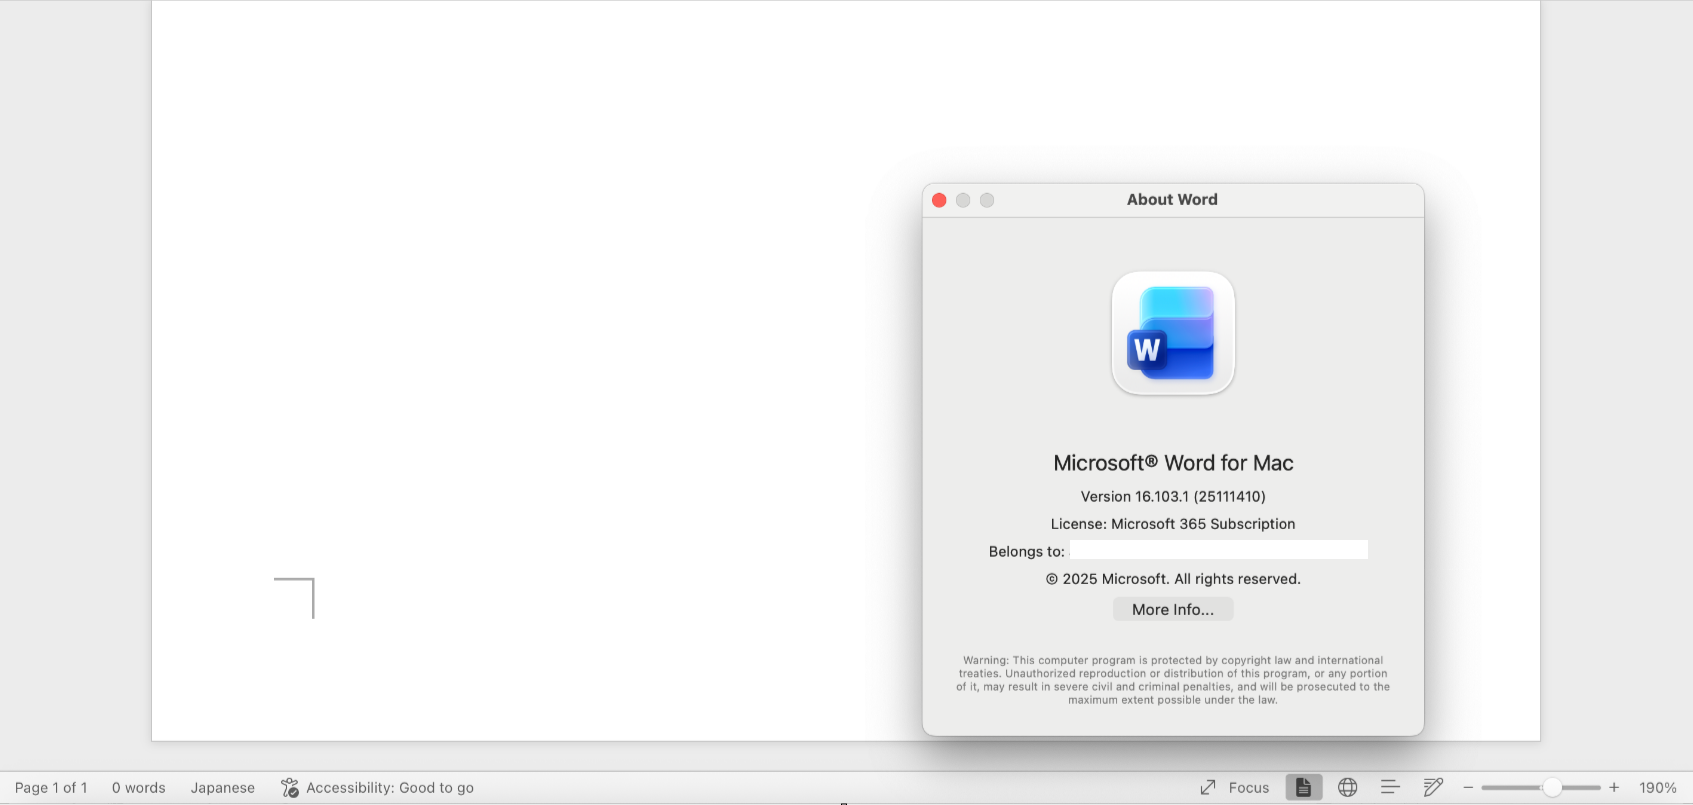Switch to Outline view icon

1390,788
